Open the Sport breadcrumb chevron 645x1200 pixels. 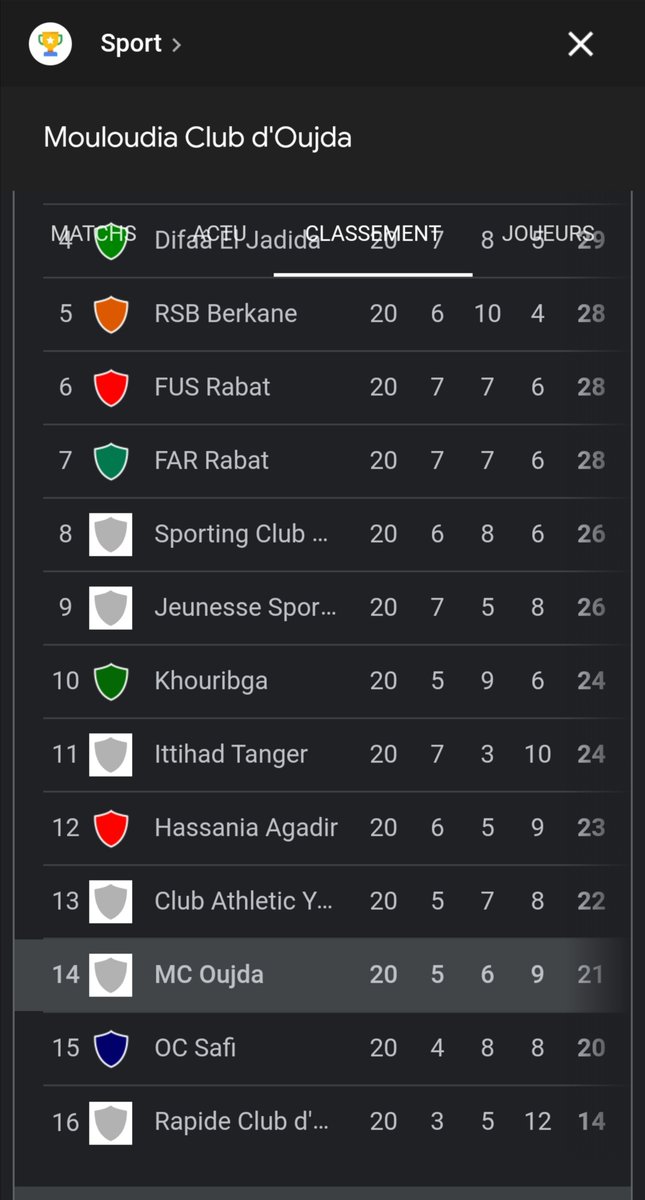pyautogui.click(x=176, y=45)
